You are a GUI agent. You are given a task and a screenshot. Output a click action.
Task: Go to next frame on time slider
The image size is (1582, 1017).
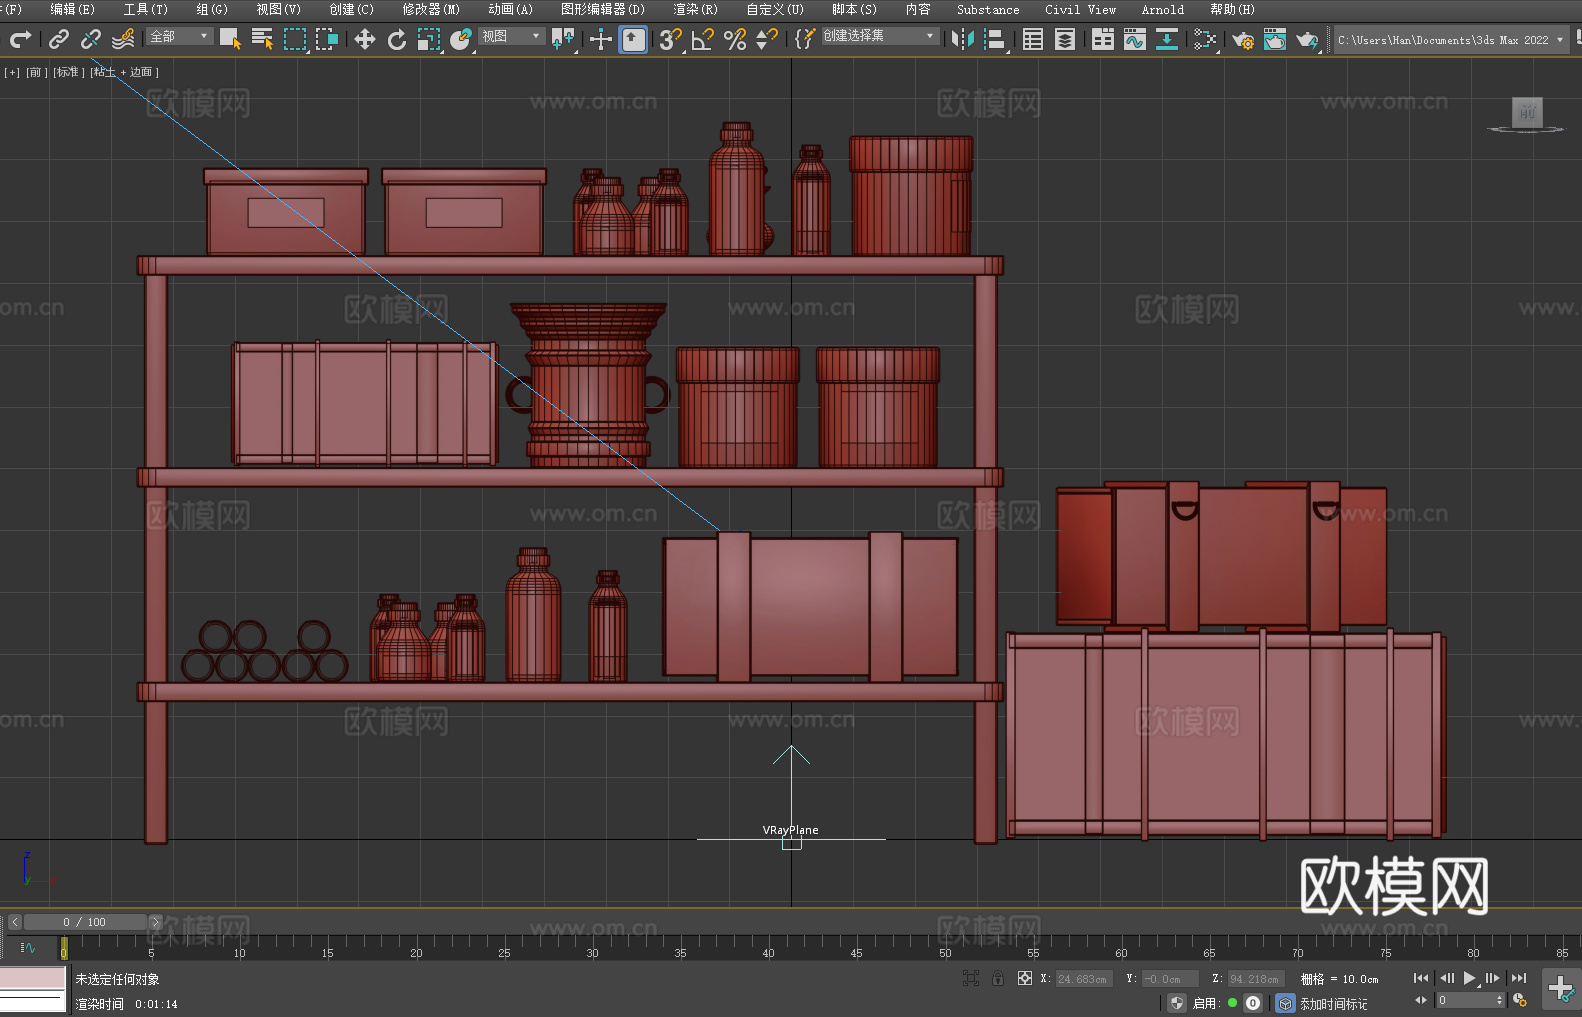pyautogui.click(x=155, y=922)
